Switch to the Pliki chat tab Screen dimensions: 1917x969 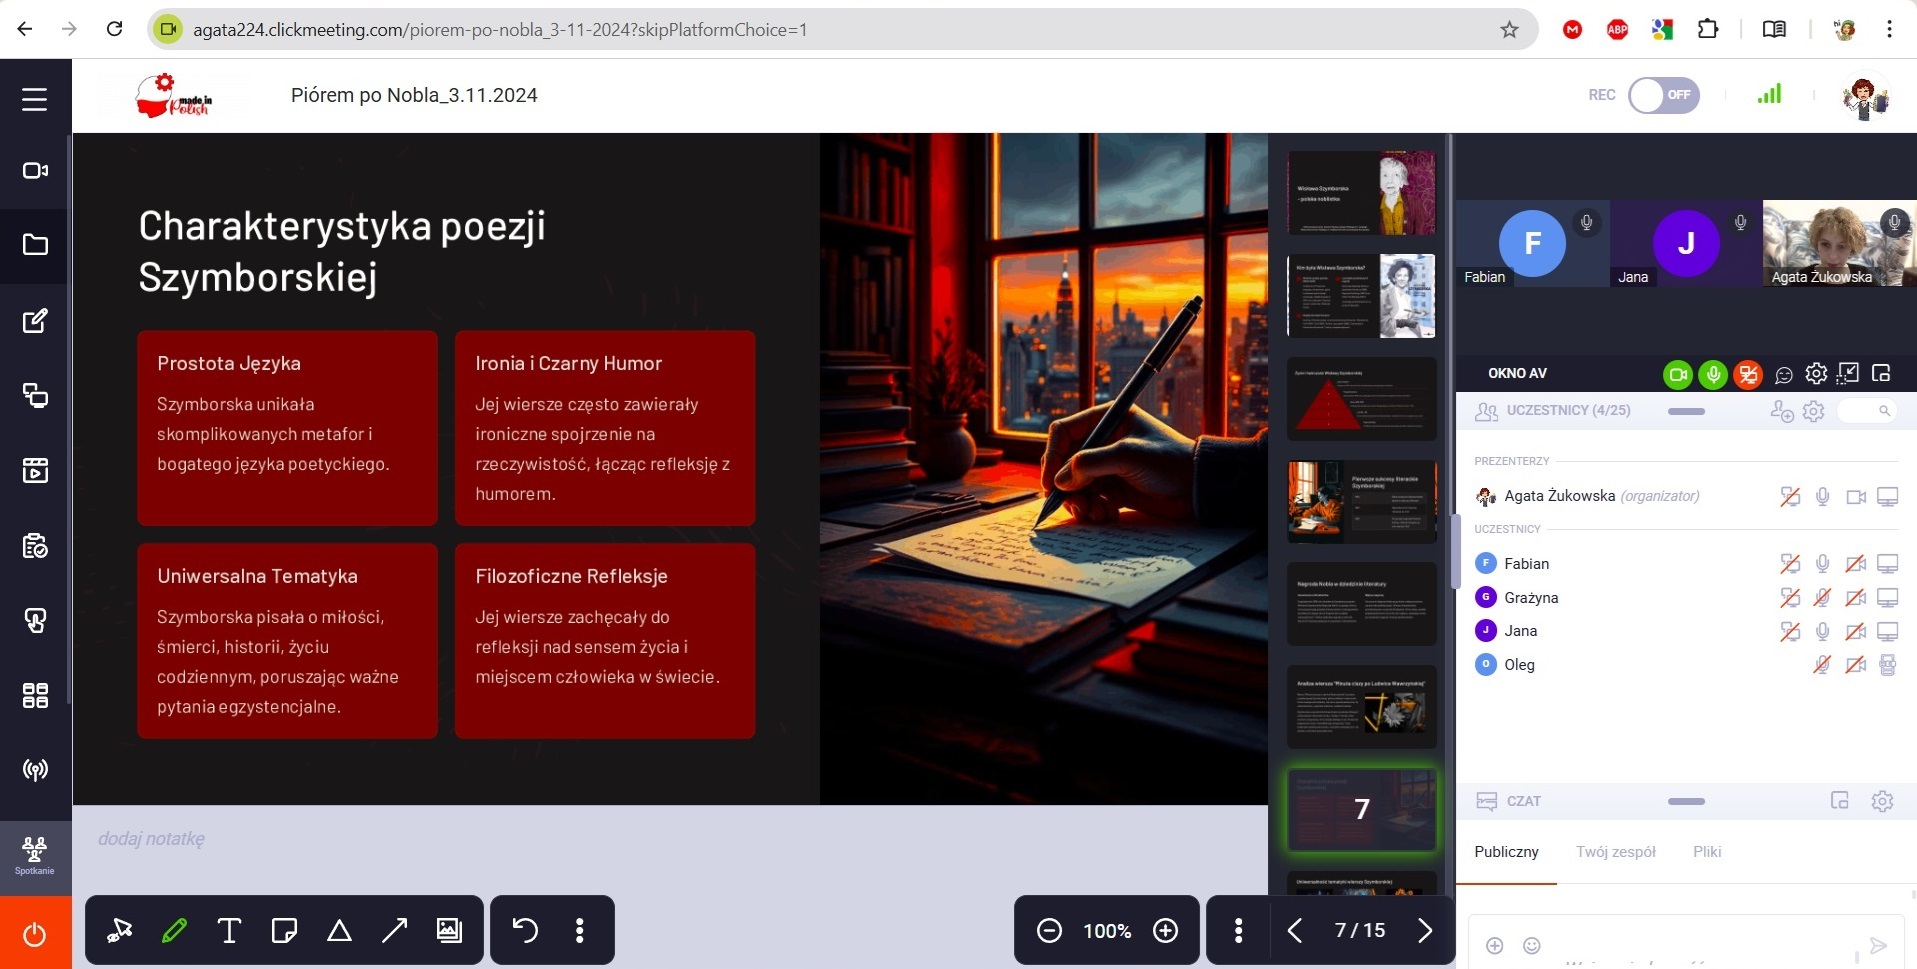coord(1707,852)
